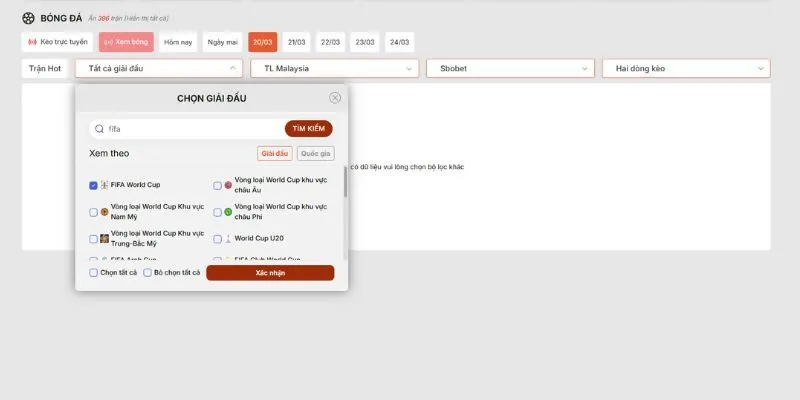Tick the Bỏ chọn tất cả checkbox
Screen dimensions: 800x400
(x=147, y=272)
